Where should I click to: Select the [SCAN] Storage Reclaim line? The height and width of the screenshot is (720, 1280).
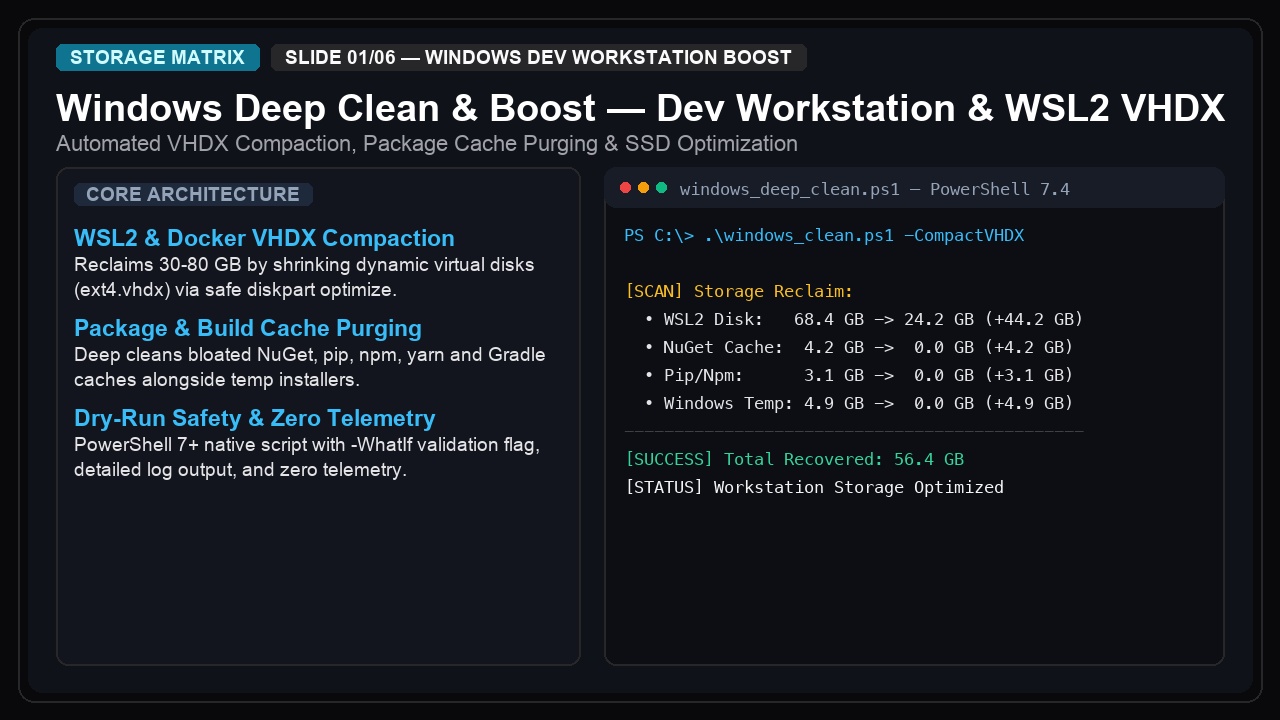tap(739, 292)
